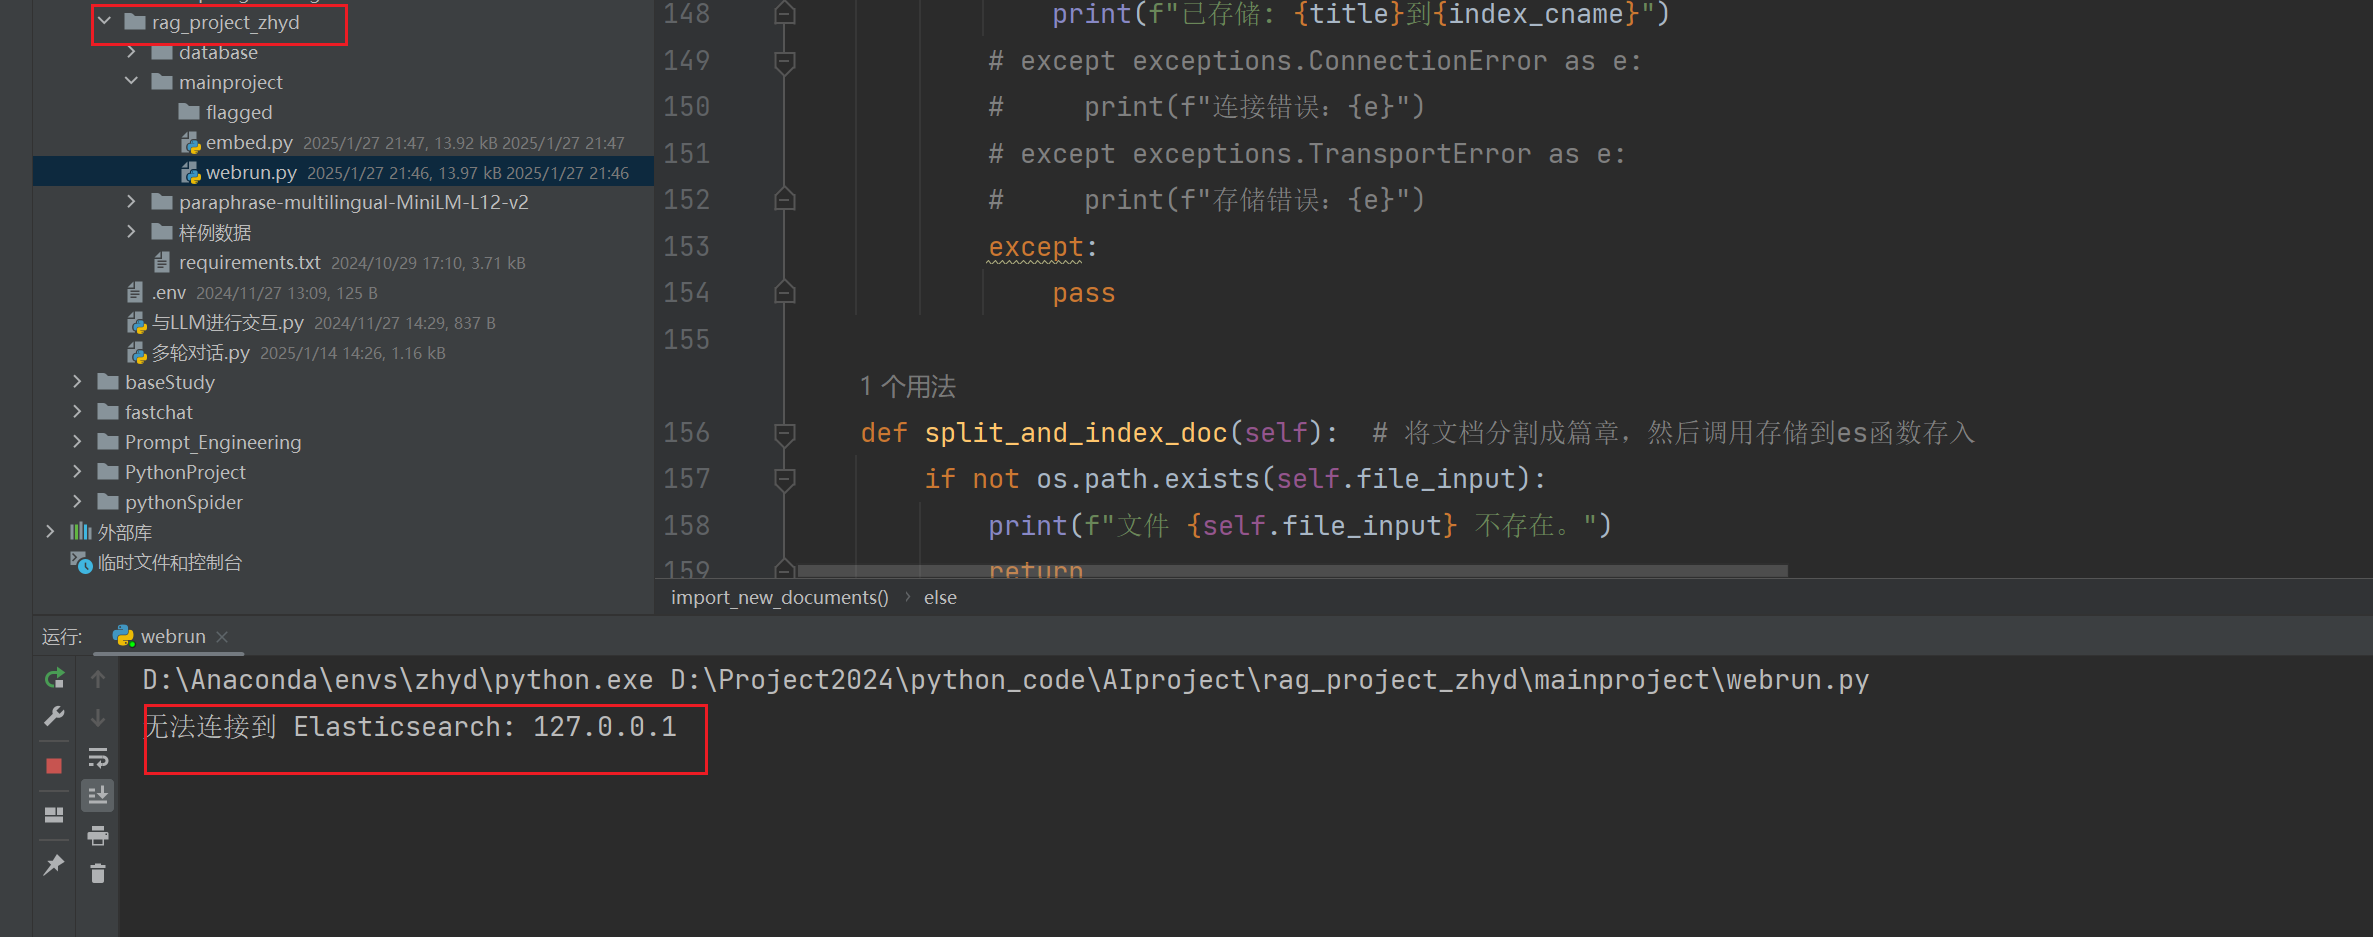The width and height of the screenshot is (2373, 937).
Task: Toggle soft-wrap in the console
Action: tap(98, 757)
